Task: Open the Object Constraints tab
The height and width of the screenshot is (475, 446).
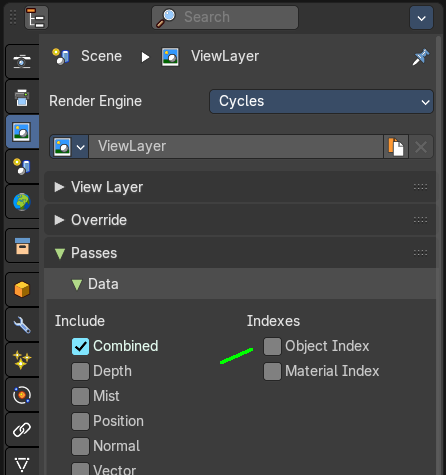Action: click(x=22, y=430)
